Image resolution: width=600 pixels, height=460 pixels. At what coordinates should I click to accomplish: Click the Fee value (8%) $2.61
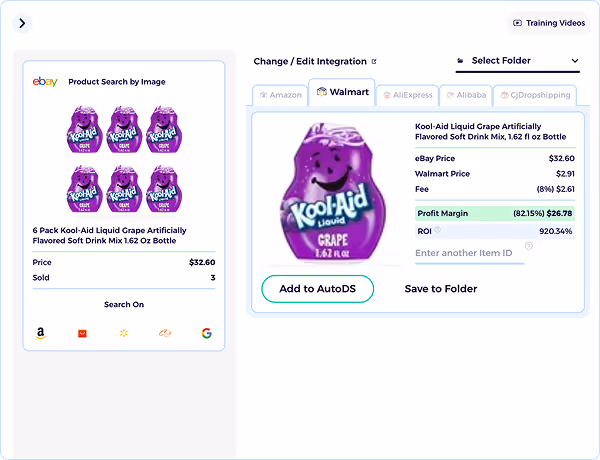[x=556, y=189]
